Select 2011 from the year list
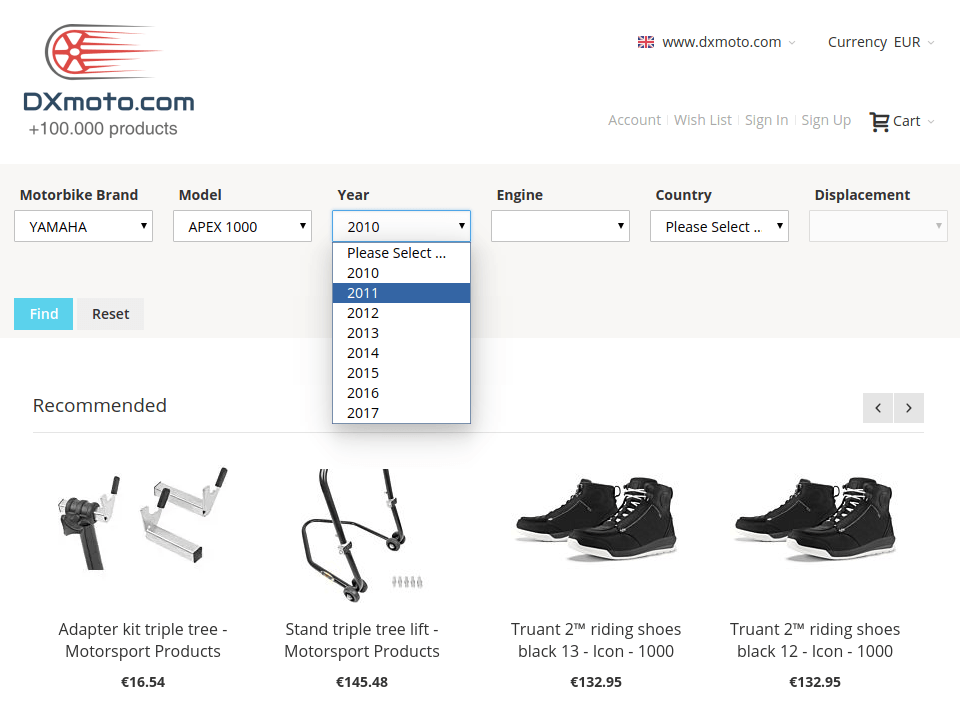 point(401,293)
